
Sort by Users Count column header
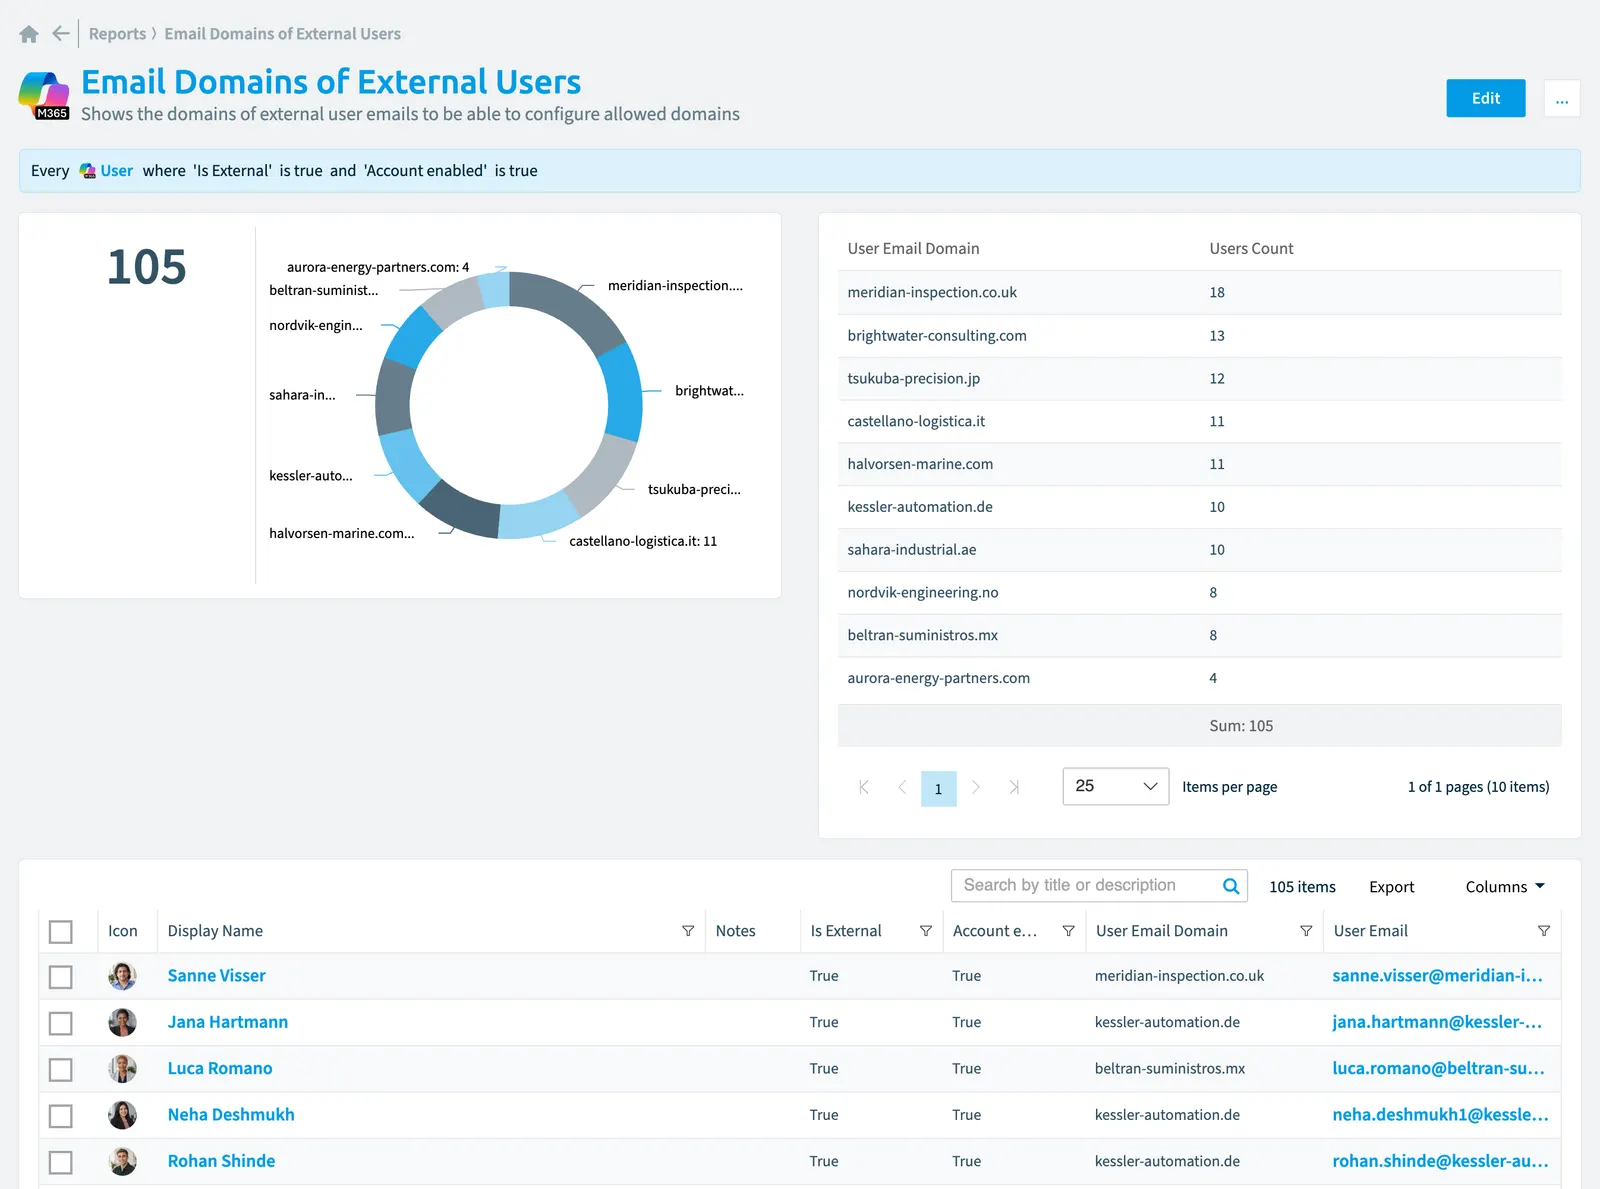(1251, 249)
